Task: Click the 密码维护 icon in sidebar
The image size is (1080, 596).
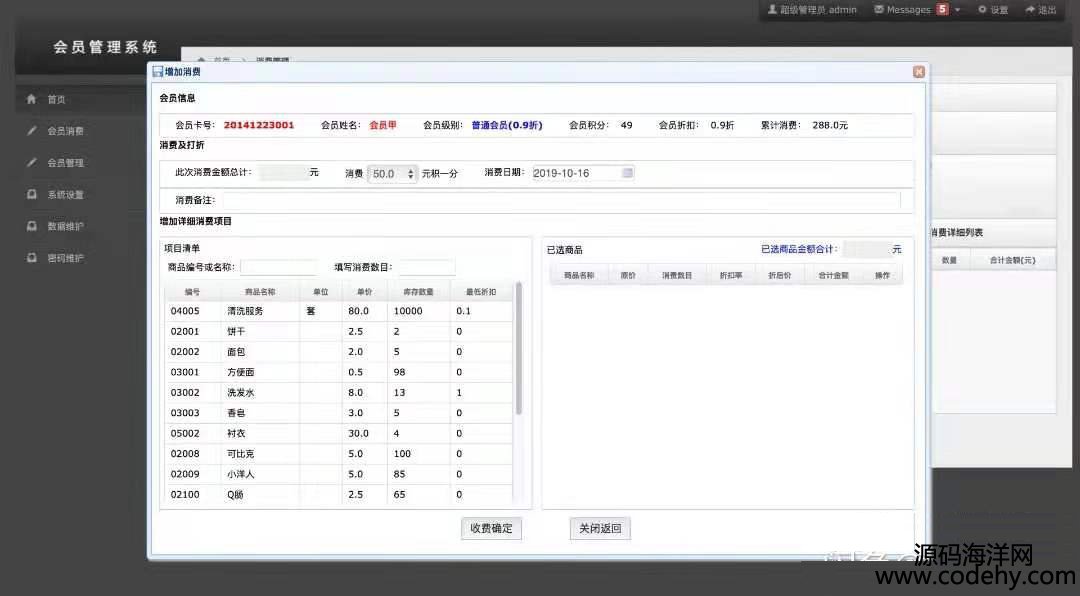Action: click(32, 258)
